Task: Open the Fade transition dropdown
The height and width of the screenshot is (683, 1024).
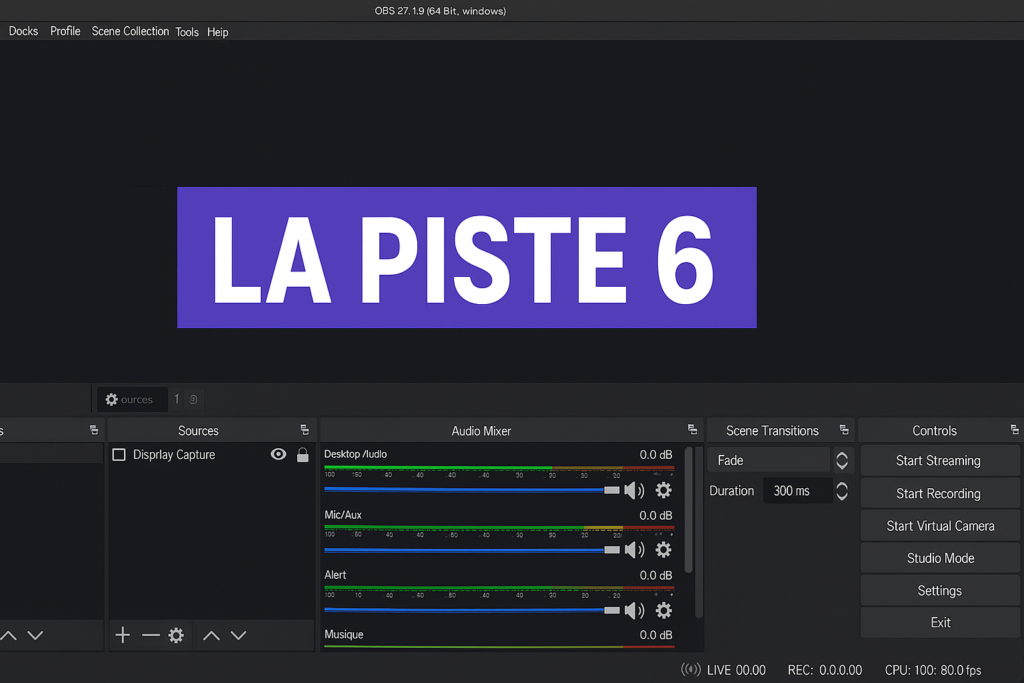Action: coord(768,460)
